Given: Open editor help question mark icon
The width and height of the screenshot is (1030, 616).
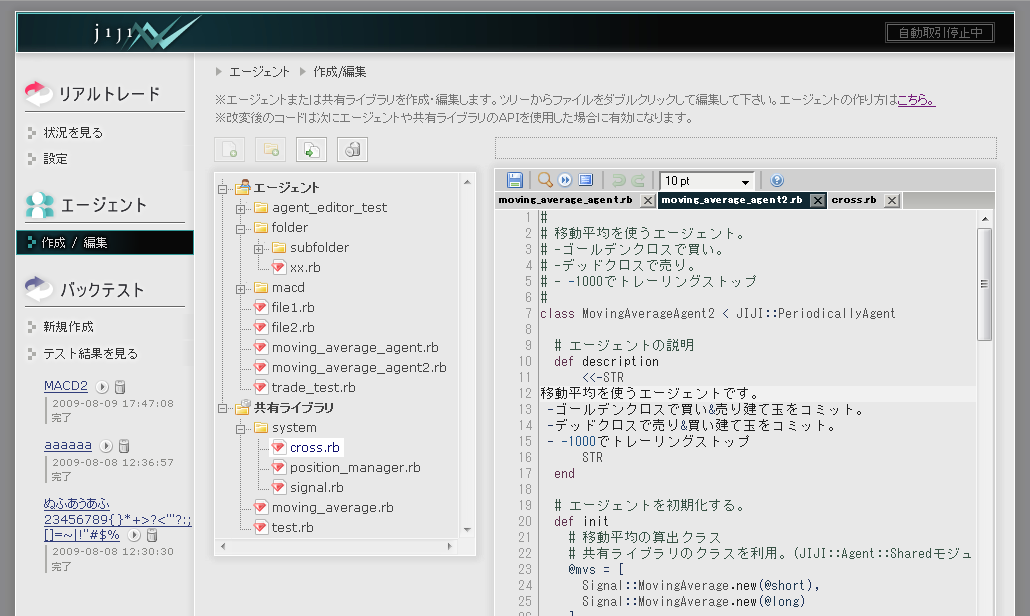Looking at the screenshot, I should (776, 180).
